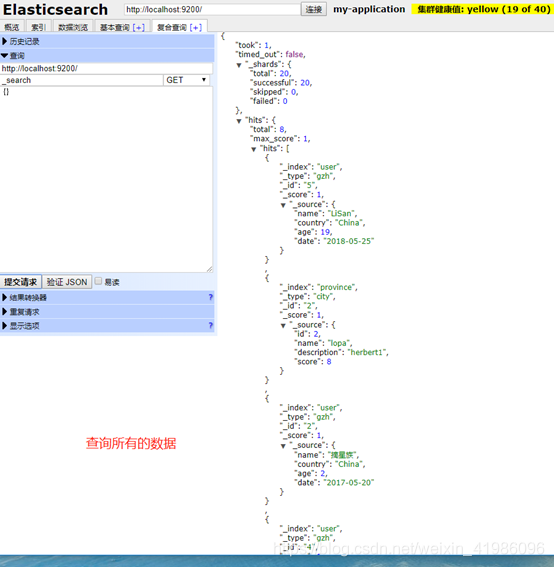Click the 验证 JSON button
Image resolution: width=554 pixels, height=567 pixels.
click(67, 282)
